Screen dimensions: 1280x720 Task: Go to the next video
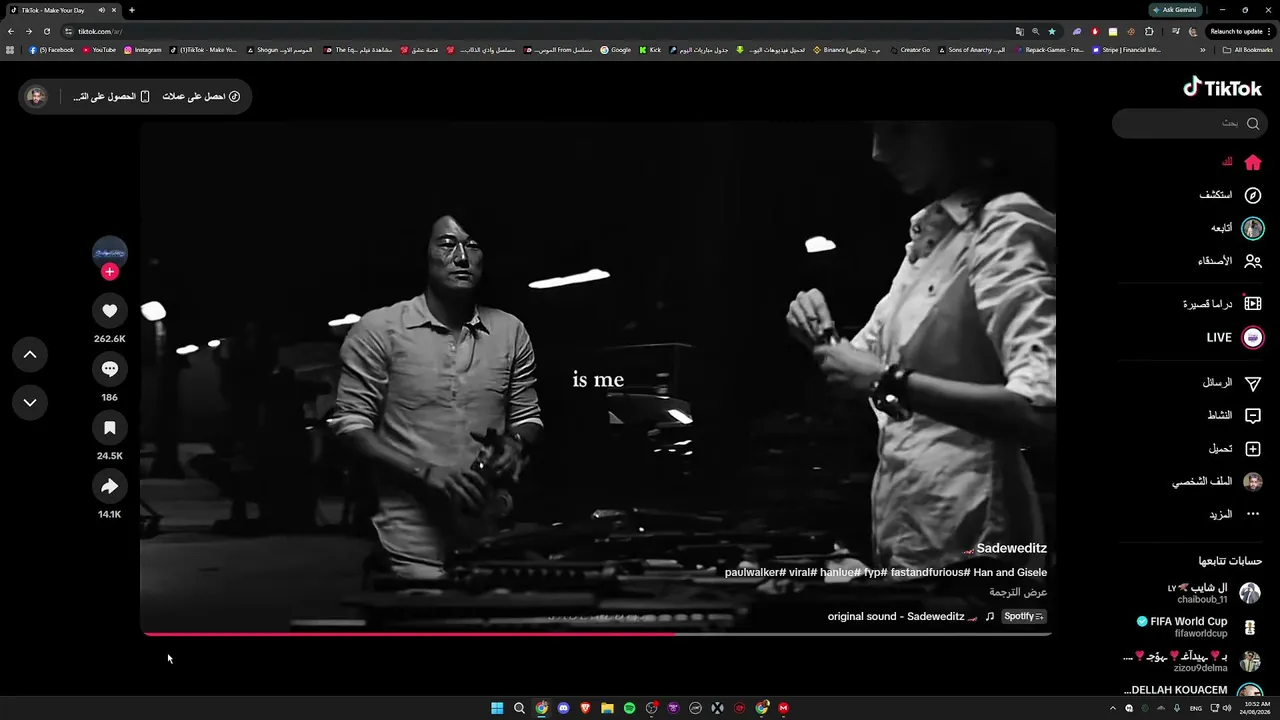click(x=30, y=402)
